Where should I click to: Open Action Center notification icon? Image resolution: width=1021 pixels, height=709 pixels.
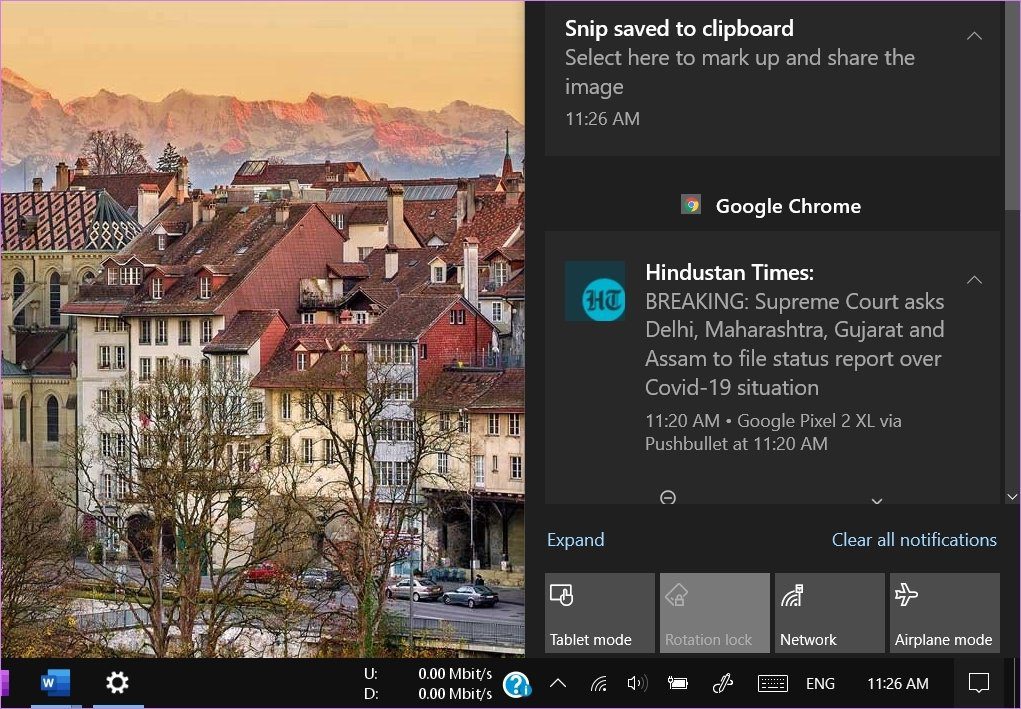979,684
